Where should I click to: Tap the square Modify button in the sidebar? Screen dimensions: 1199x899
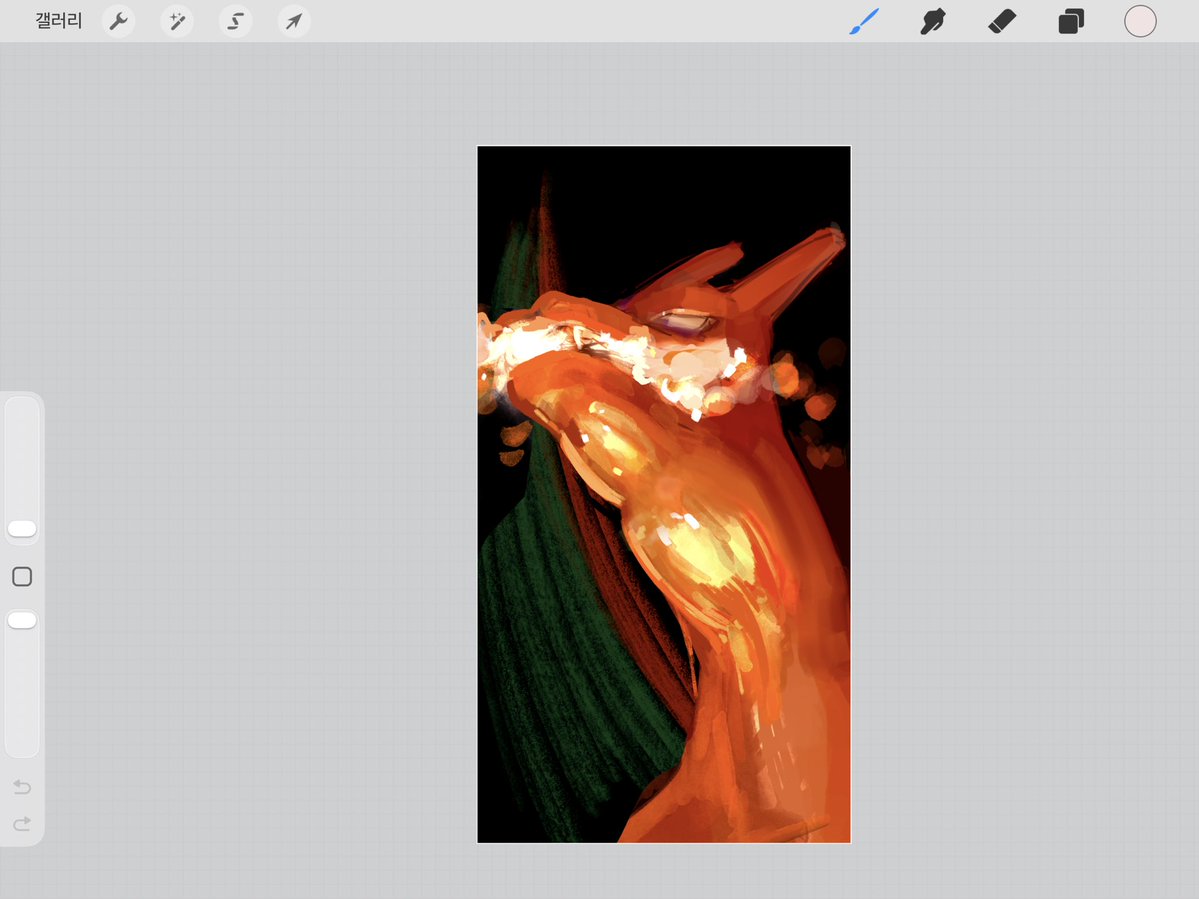click(22, 576)
